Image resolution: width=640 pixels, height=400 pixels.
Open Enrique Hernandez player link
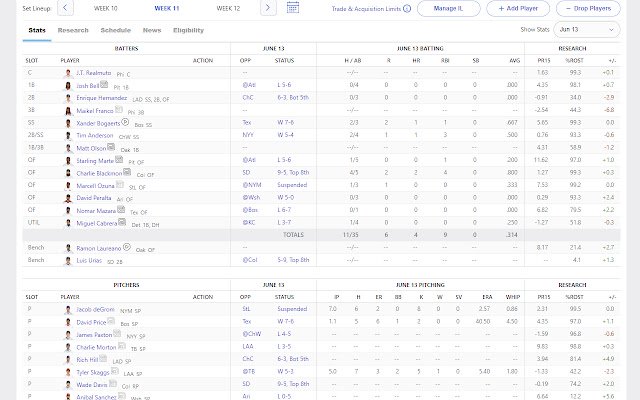point(102,98)
